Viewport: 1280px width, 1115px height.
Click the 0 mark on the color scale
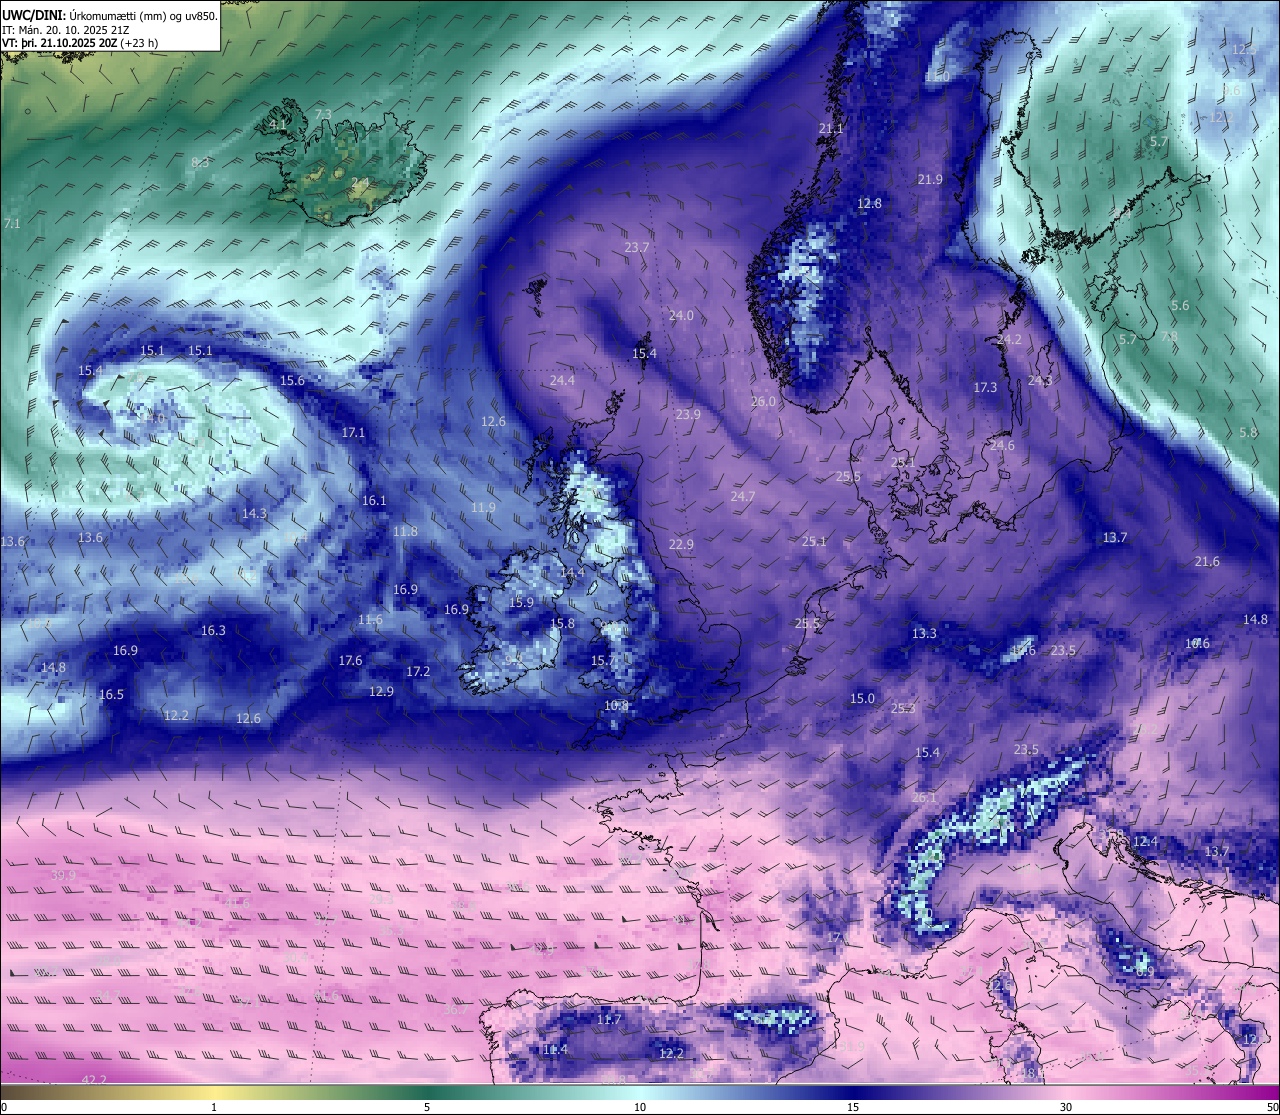[4, 1107]
